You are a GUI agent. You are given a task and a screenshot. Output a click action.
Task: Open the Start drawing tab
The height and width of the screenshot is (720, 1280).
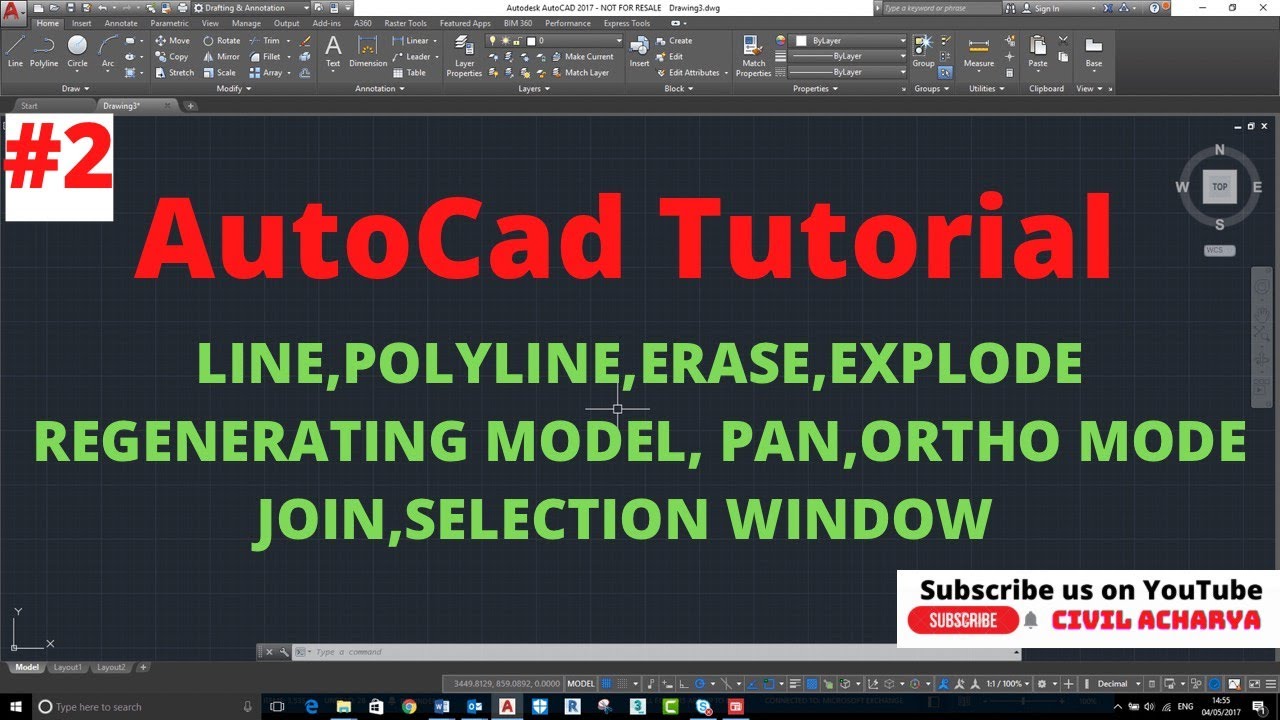coord(29,105)
